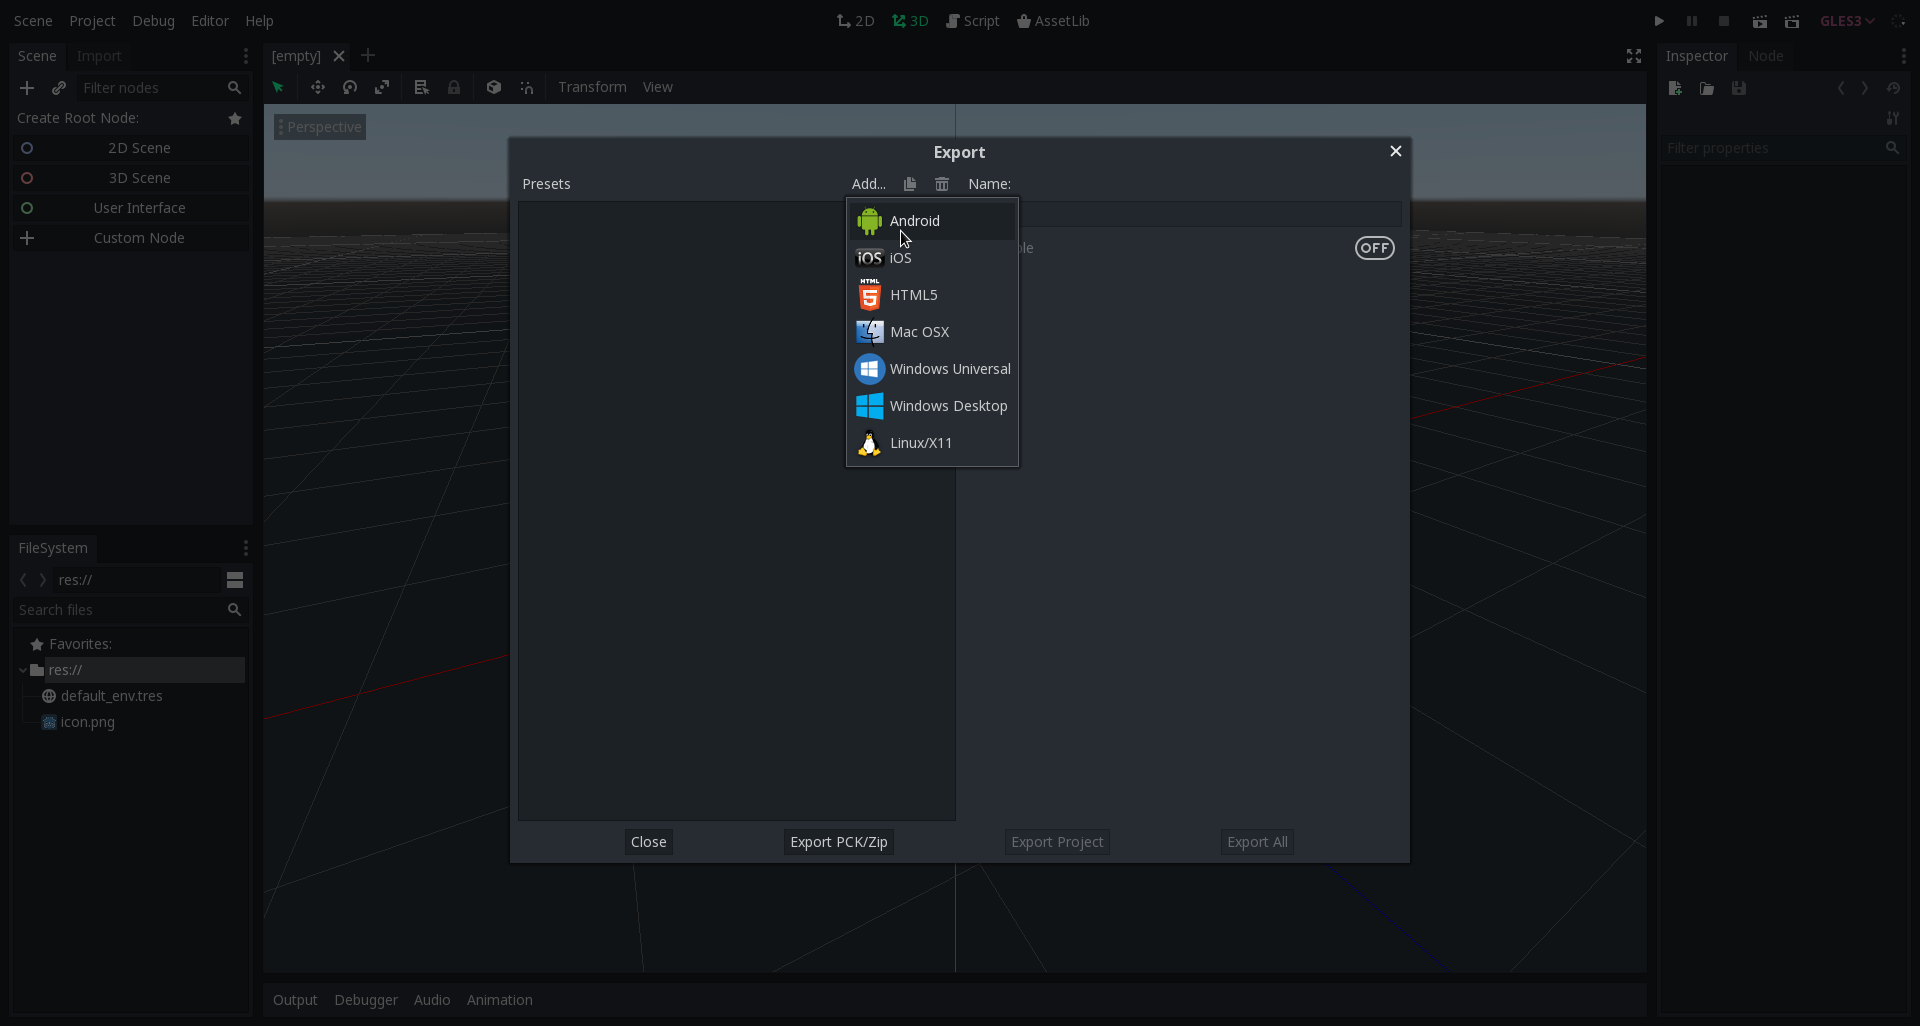Screen dimensions: 1920x1026
Task: Click the duplicate preset icon
Action: tap(909, 184)
